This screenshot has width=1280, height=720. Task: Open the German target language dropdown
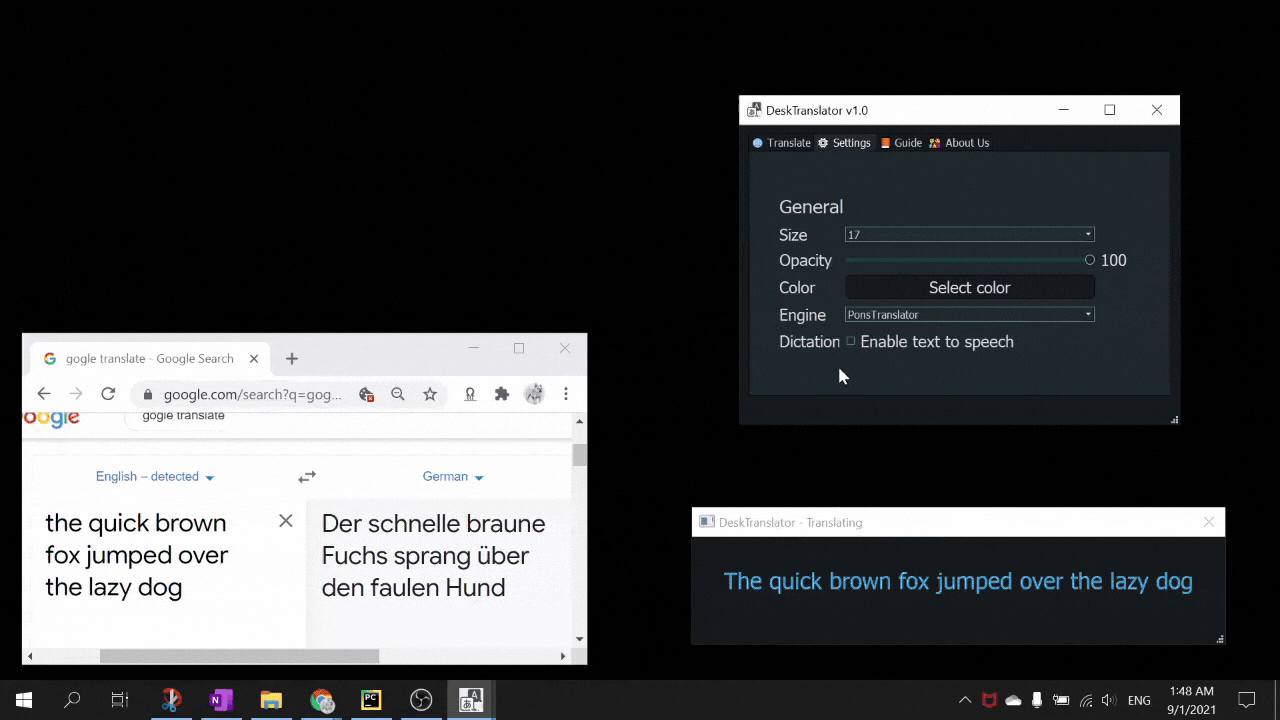(x=453, y=477)
